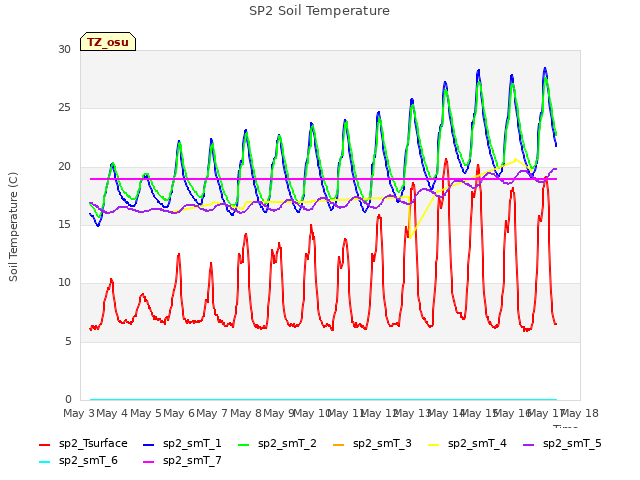Click the Soil Temperature (C) axis label
The image size is (640, 480).
(x=13, y=227)
